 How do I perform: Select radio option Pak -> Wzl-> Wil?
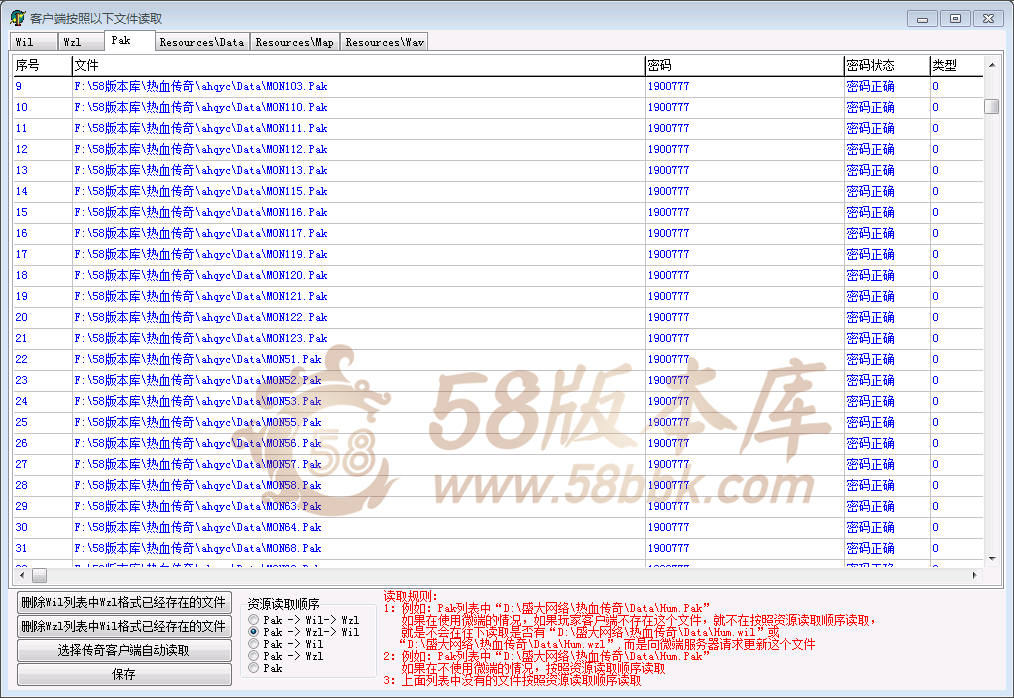(254, 632)
